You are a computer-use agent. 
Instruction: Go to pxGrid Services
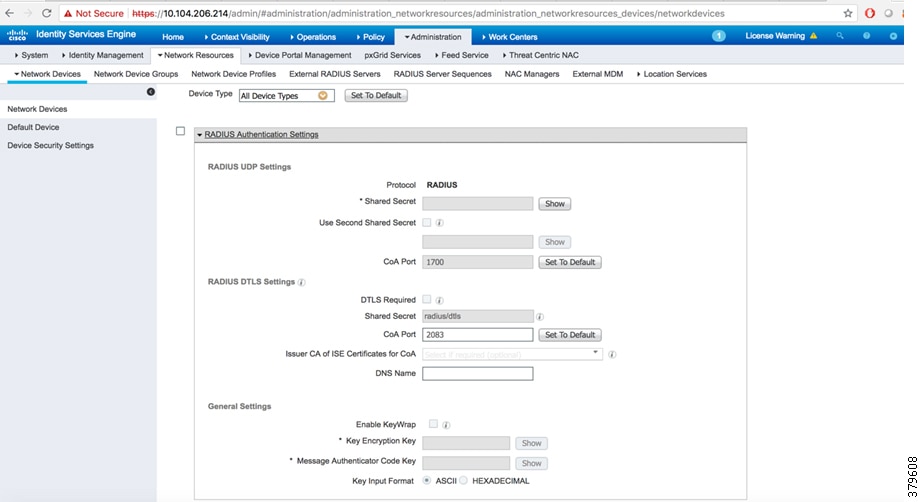coord(393,55)
